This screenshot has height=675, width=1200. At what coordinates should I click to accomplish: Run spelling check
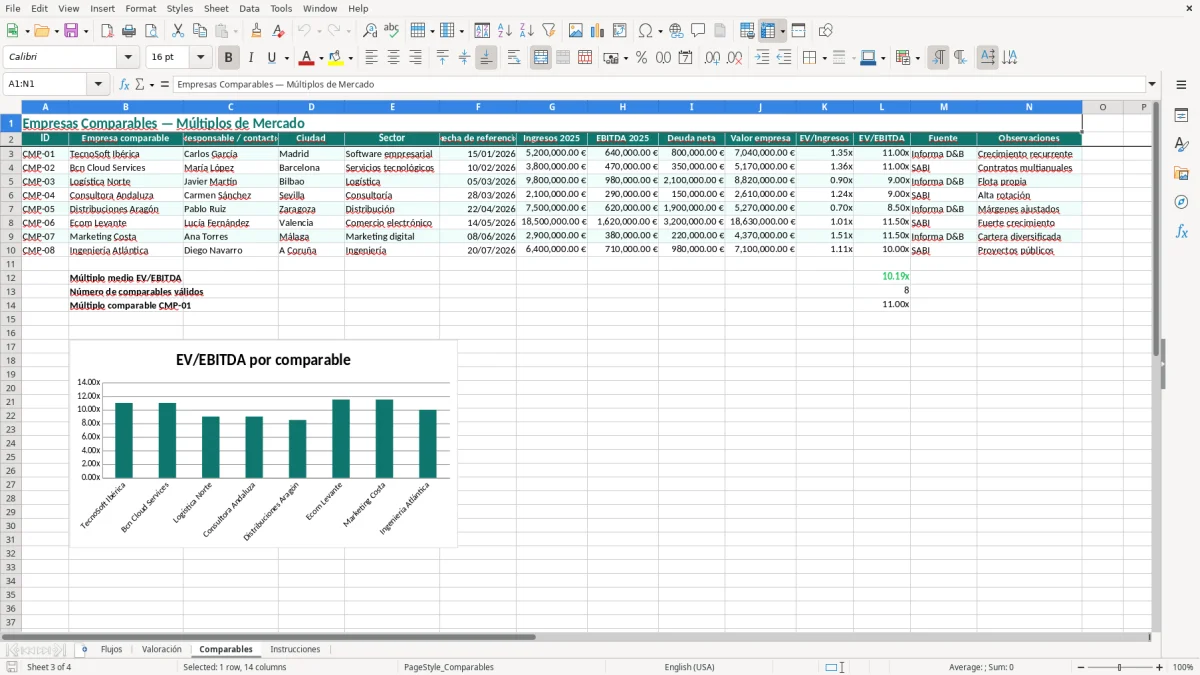tap(392, 31)
